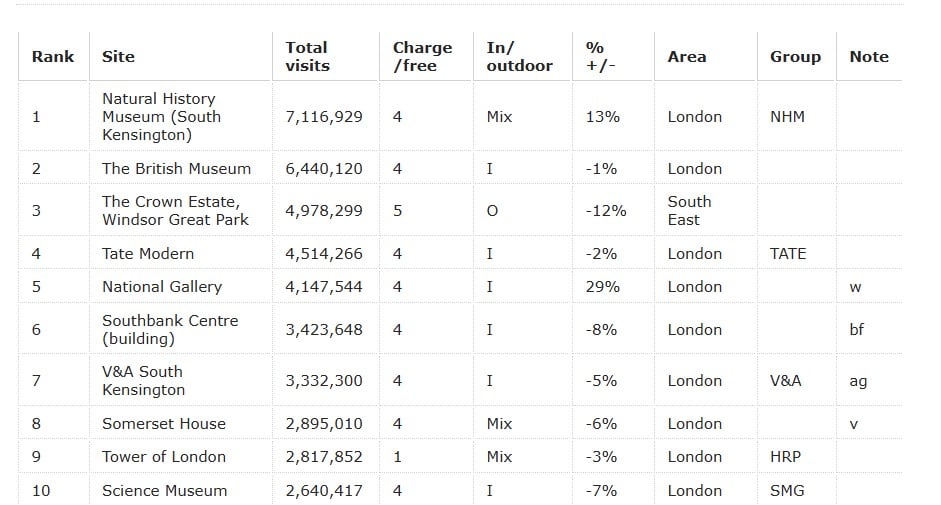
Task: Click the Science Museum site name
Action: click(164, 491)
